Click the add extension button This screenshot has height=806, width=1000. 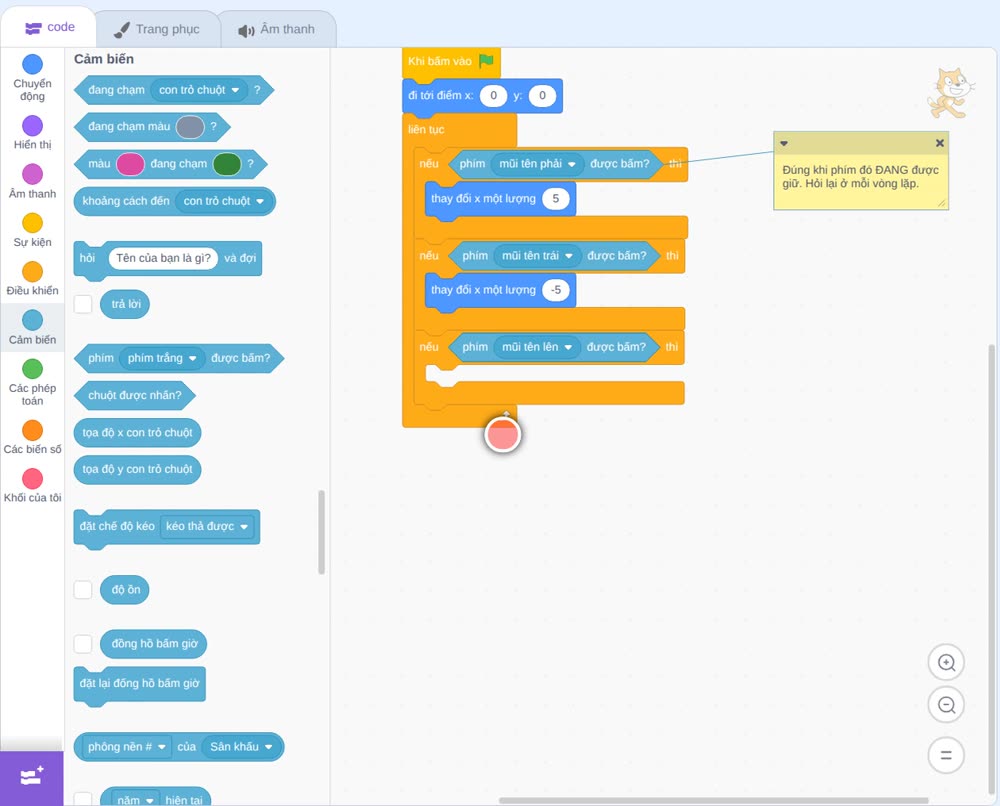(32, 778)
